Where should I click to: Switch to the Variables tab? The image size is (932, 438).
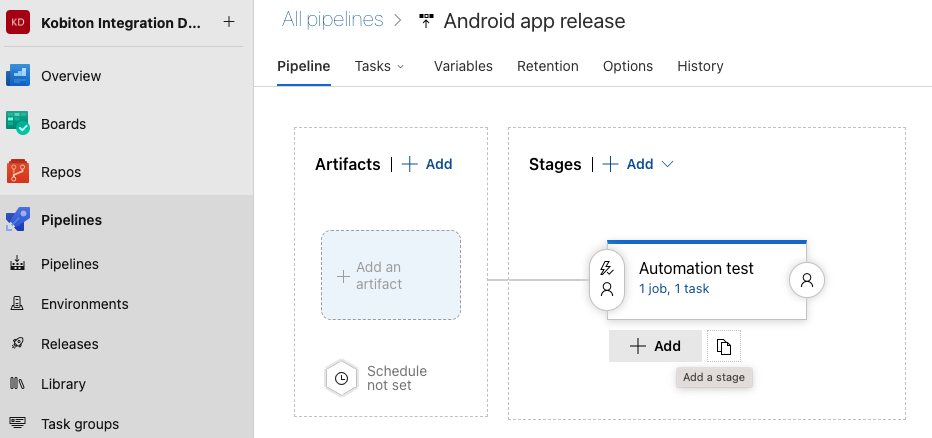(x=463, y=66)
